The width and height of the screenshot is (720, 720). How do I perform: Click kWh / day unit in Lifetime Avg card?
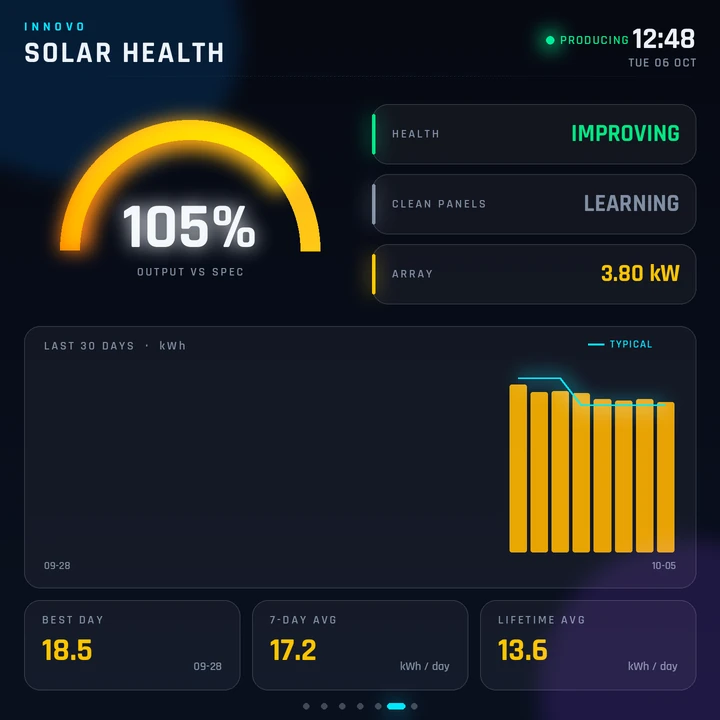652,666
